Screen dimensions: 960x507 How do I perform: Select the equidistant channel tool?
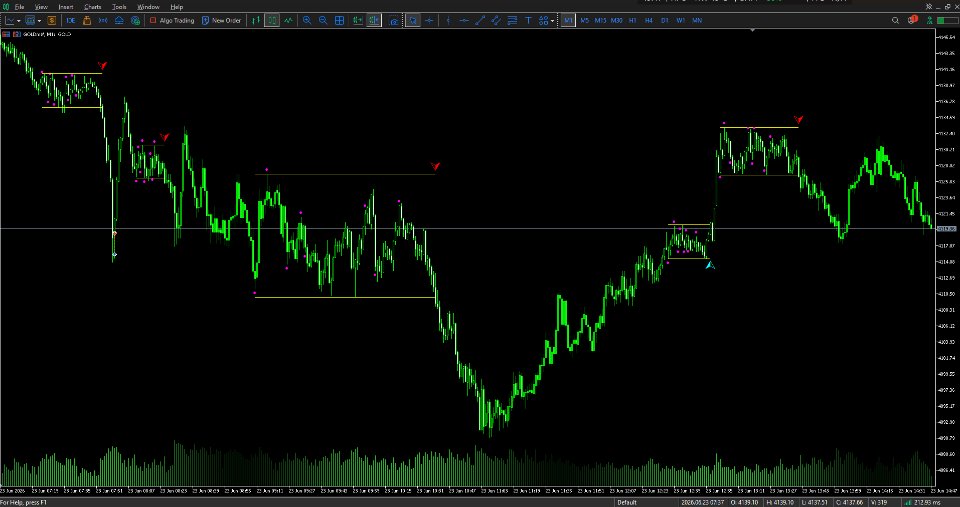point(496,20)
